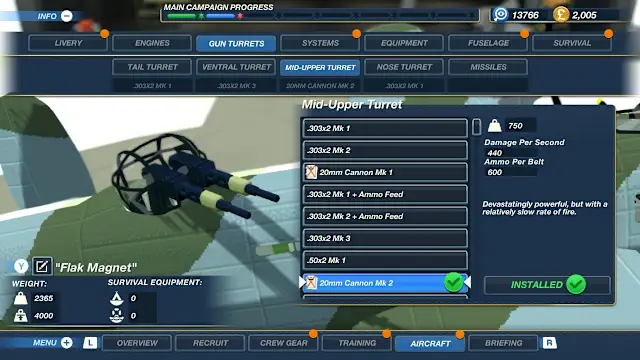Viewport: 640px width, 360px height.
Task: Go to BRIEFING section
Action: [503, 343]
